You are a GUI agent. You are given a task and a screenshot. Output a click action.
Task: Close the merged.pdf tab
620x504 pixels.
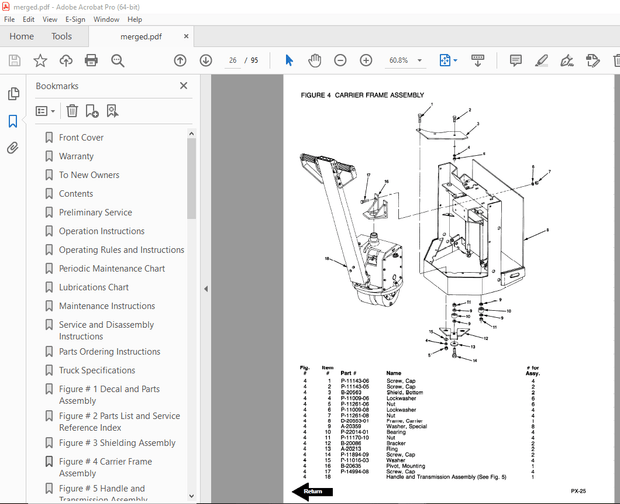[186, 36]
